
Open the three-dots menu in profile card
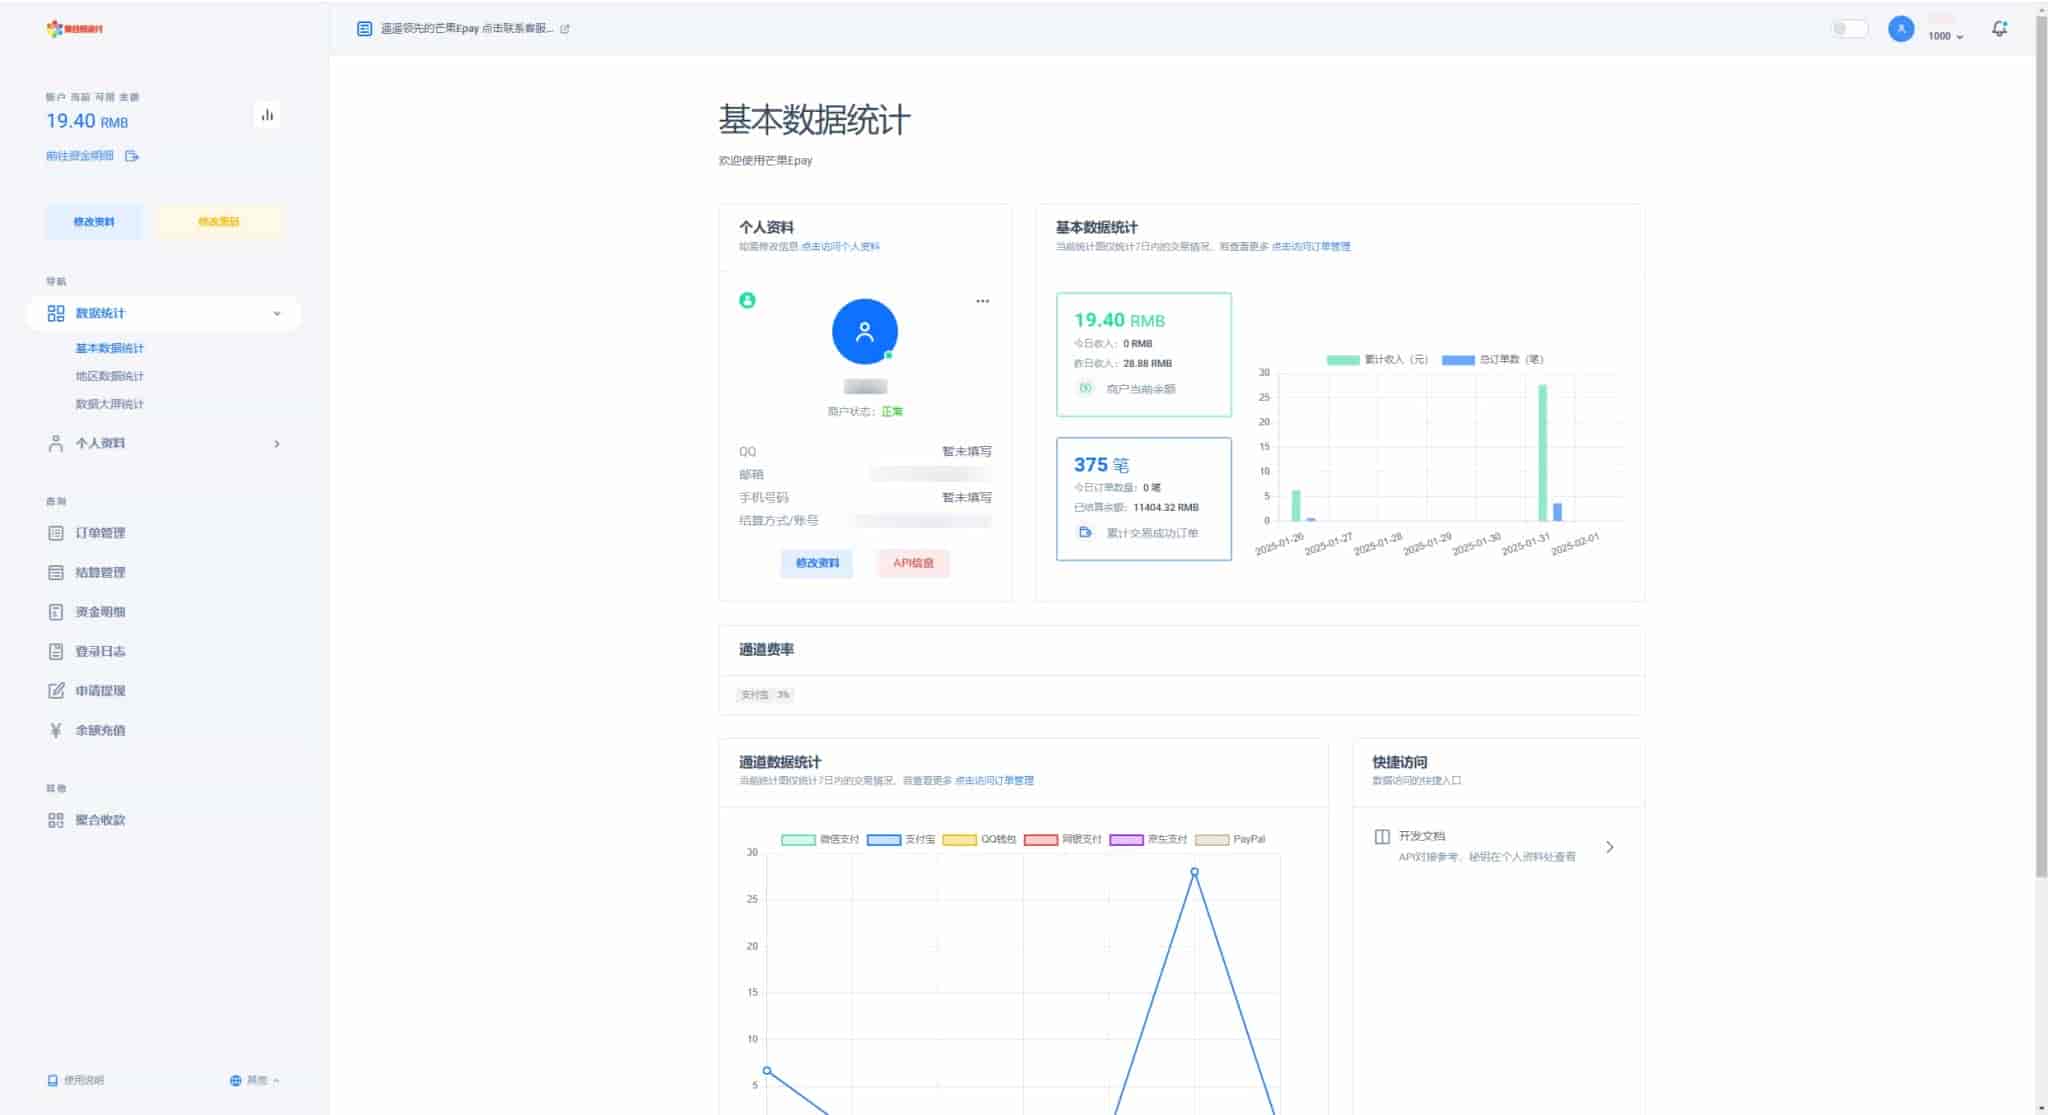click(x=982, y=301)
